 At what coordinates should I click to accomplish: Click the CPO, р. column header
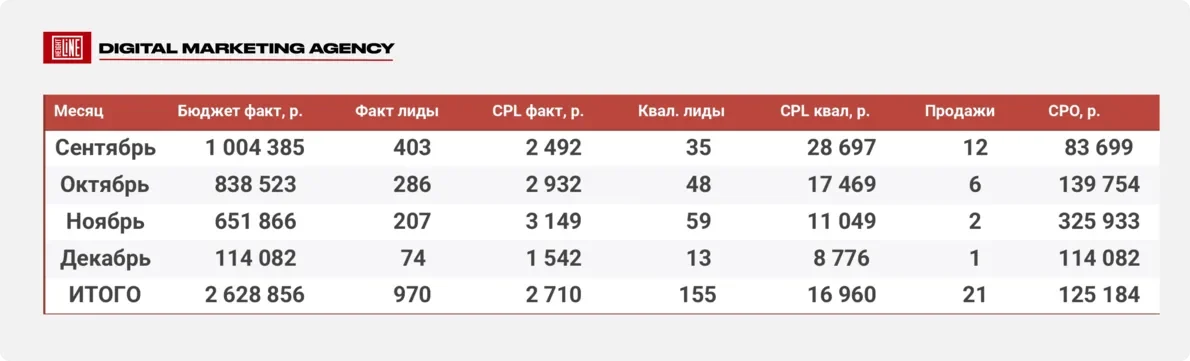coord(1074,111)
